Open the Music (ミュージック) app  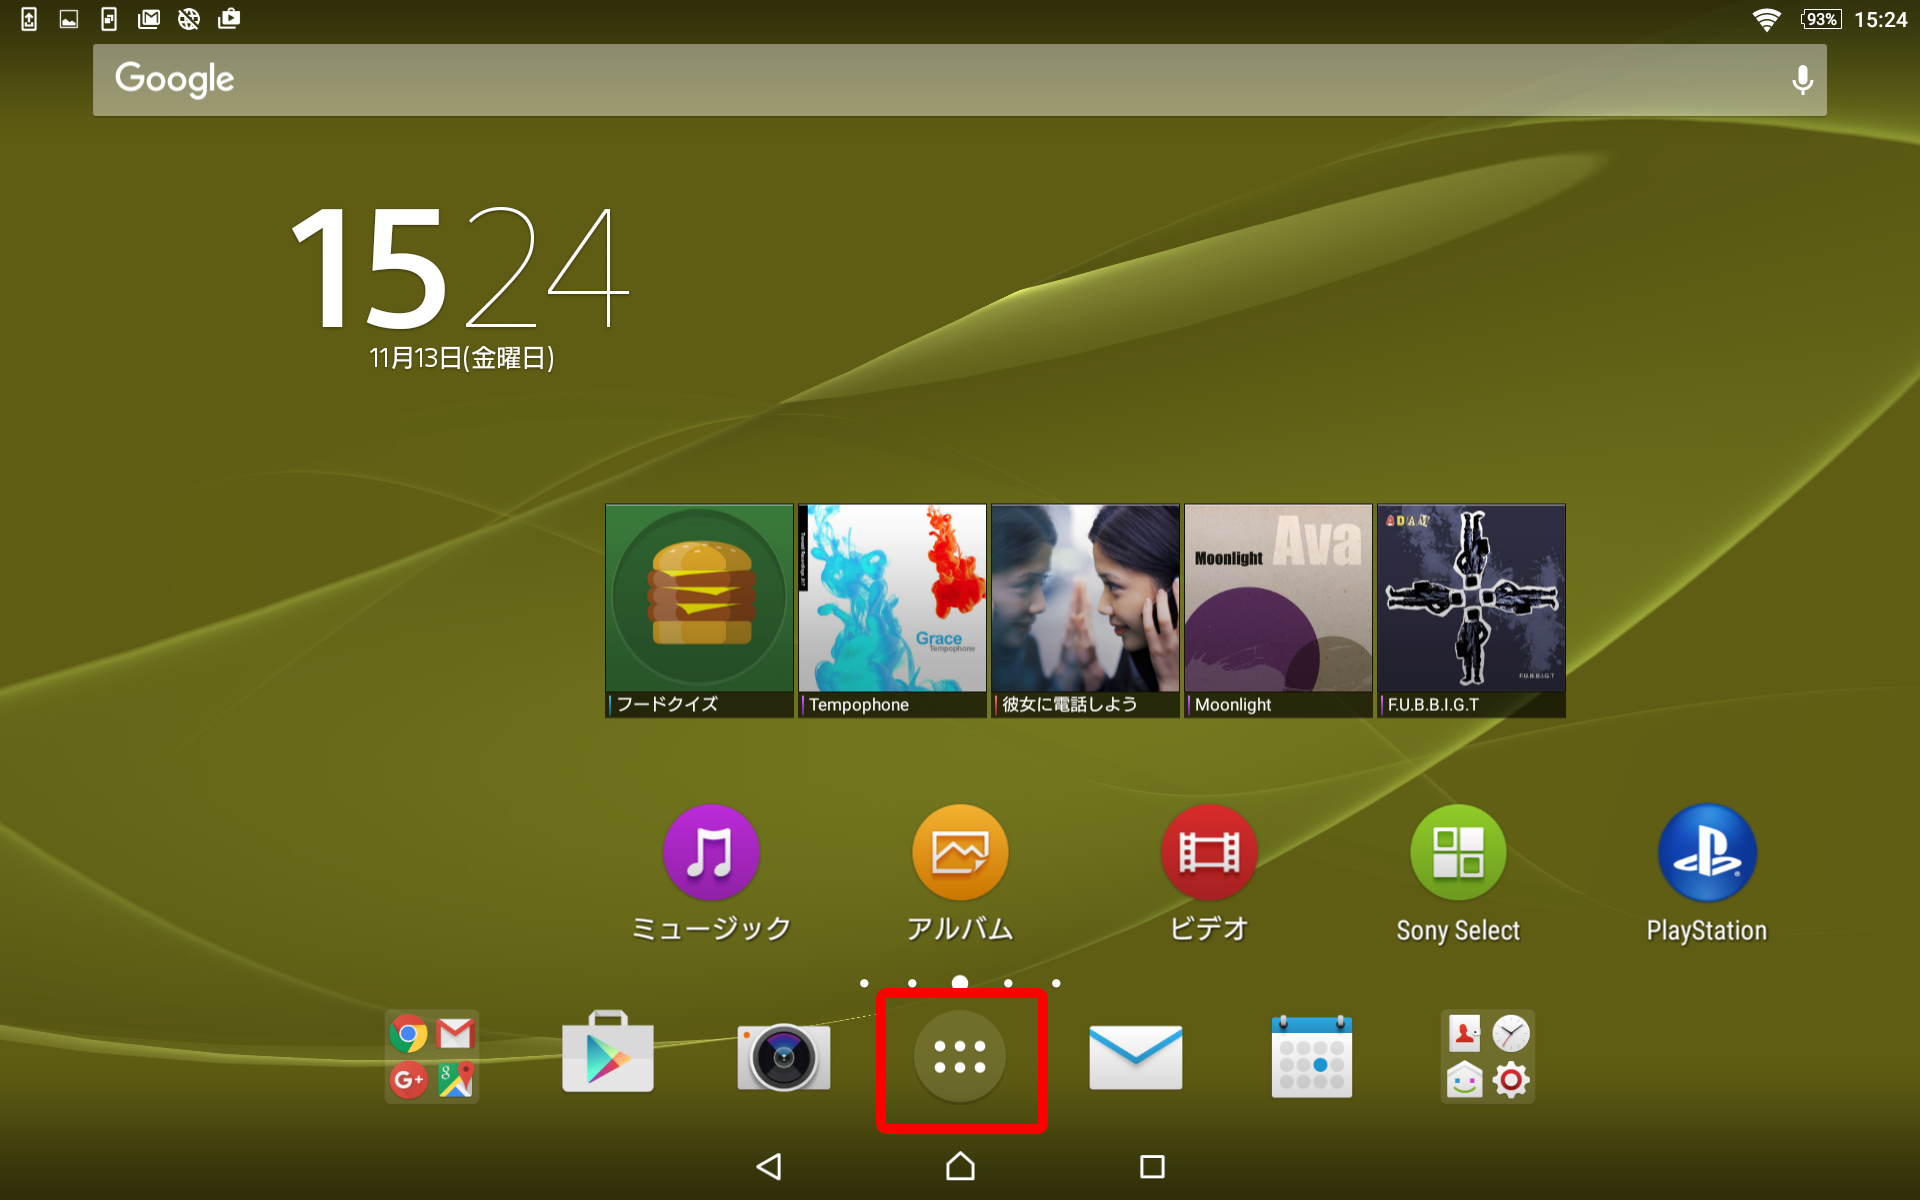710,853
